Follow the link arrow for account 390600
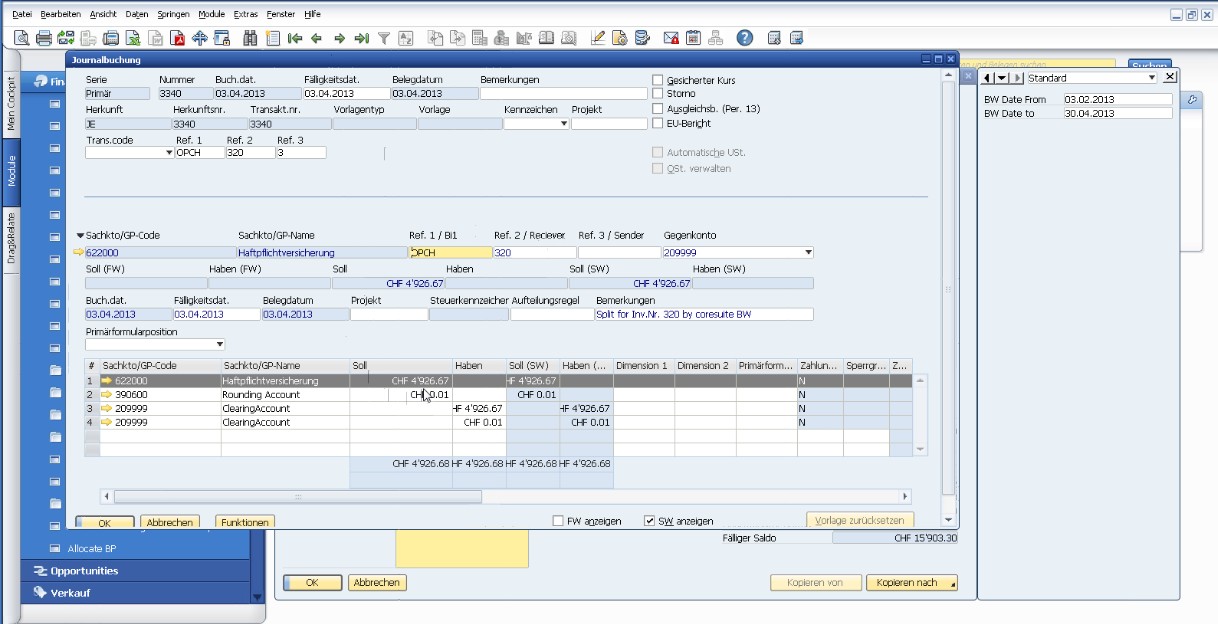The height and width of the screenshot is (624, 1218). pyautogui.click(x=106, y=395)
